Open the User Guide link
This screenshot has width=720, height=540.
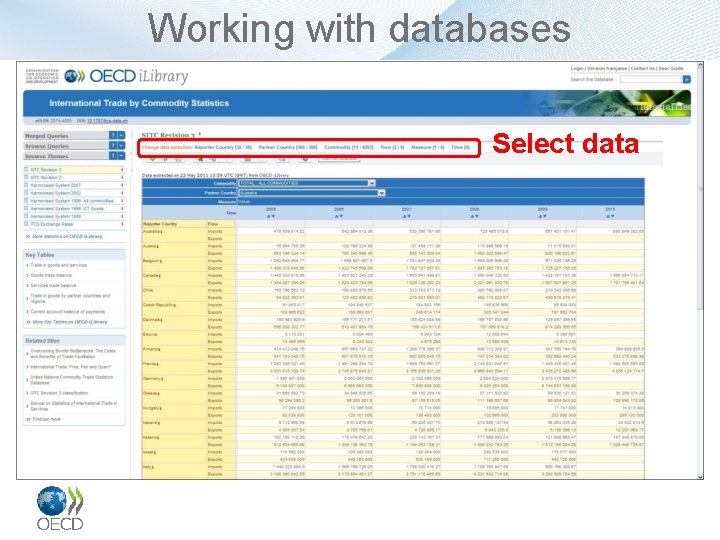tap(671, 68)
